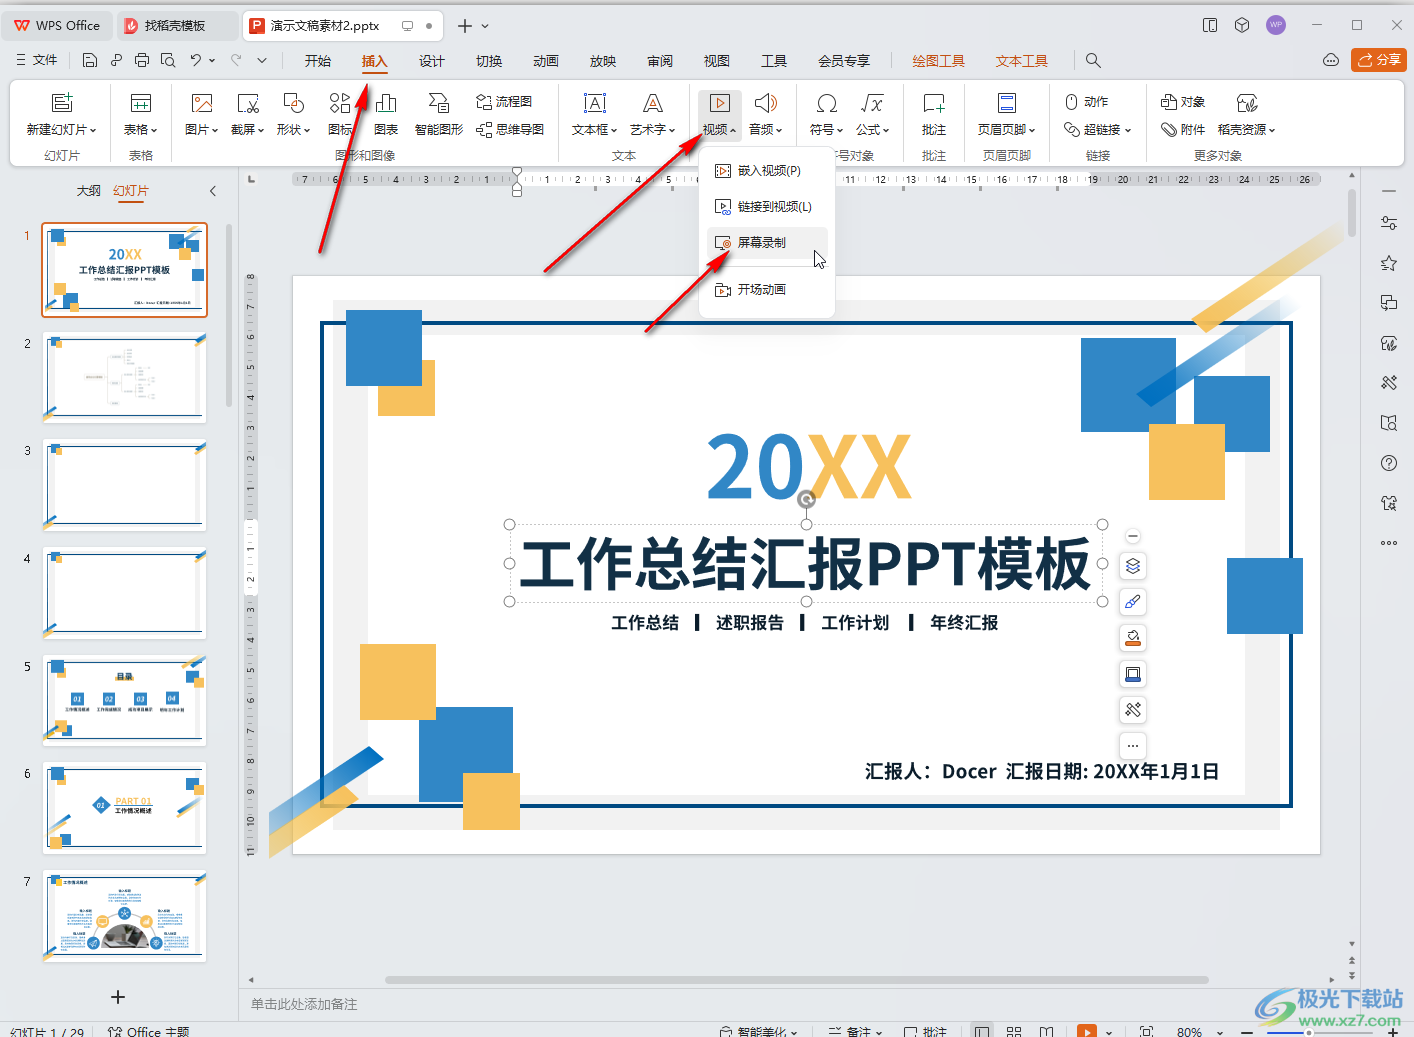1414x1037 pixels.
Task: Click the layers icon beside the text box
Action: 1133,566
